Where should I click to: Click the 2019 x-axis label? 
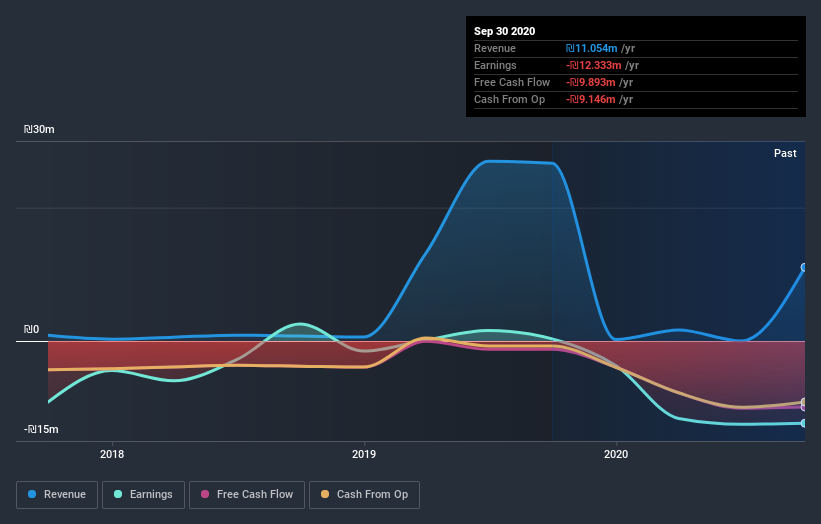click(364, 454)
